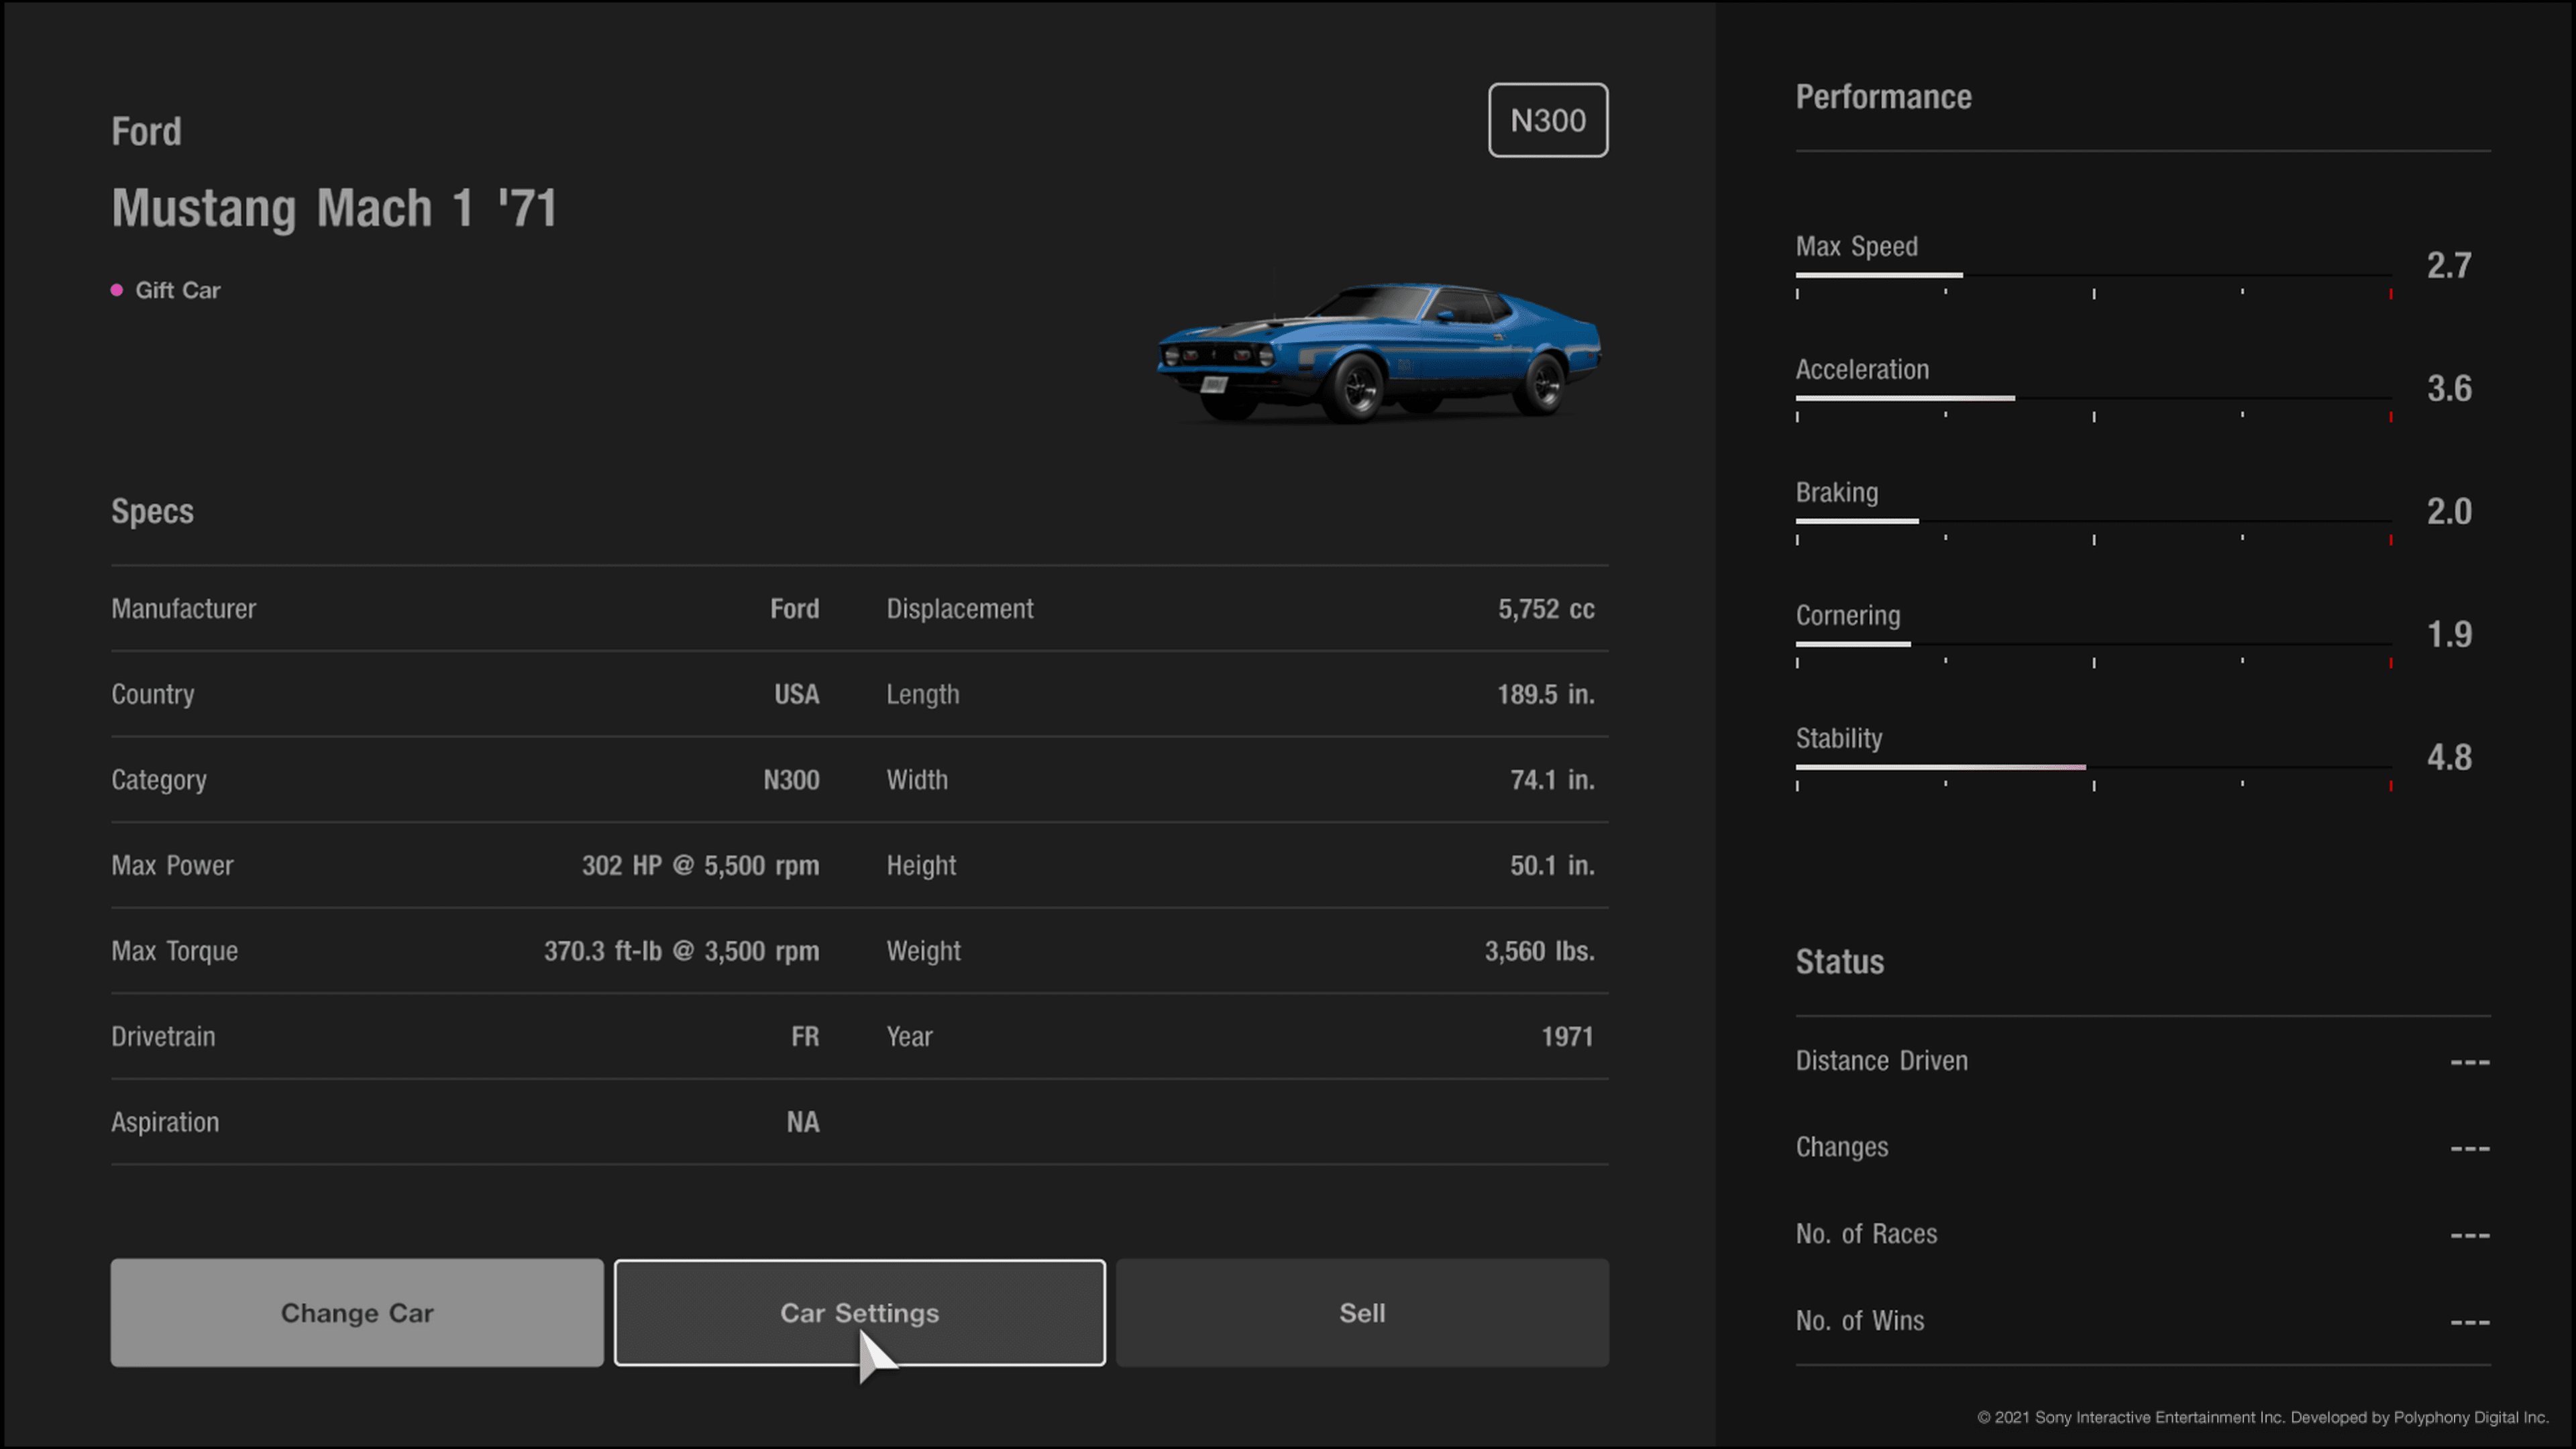The image size is (2576, 1449).
Task: Click the Aspiration spec label
Action: [x=165, y=1122]
